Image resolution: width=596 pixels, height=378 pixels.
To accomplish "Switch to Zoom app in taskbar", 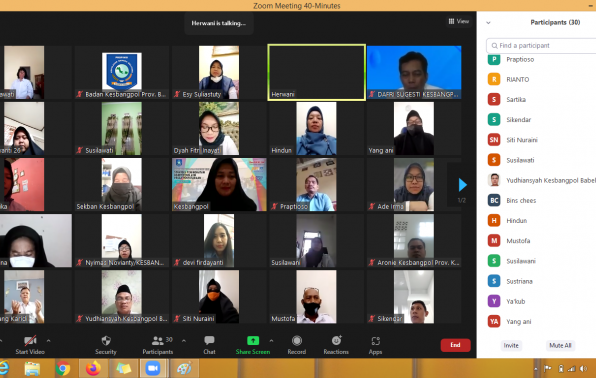I will [x=153, y=368].
